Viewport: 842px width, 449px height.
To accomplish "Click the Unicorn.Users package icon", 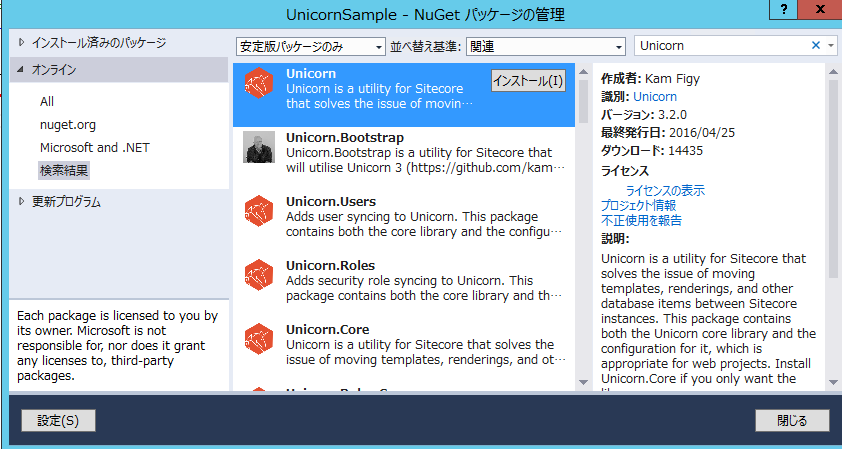I will coord(259,211).
